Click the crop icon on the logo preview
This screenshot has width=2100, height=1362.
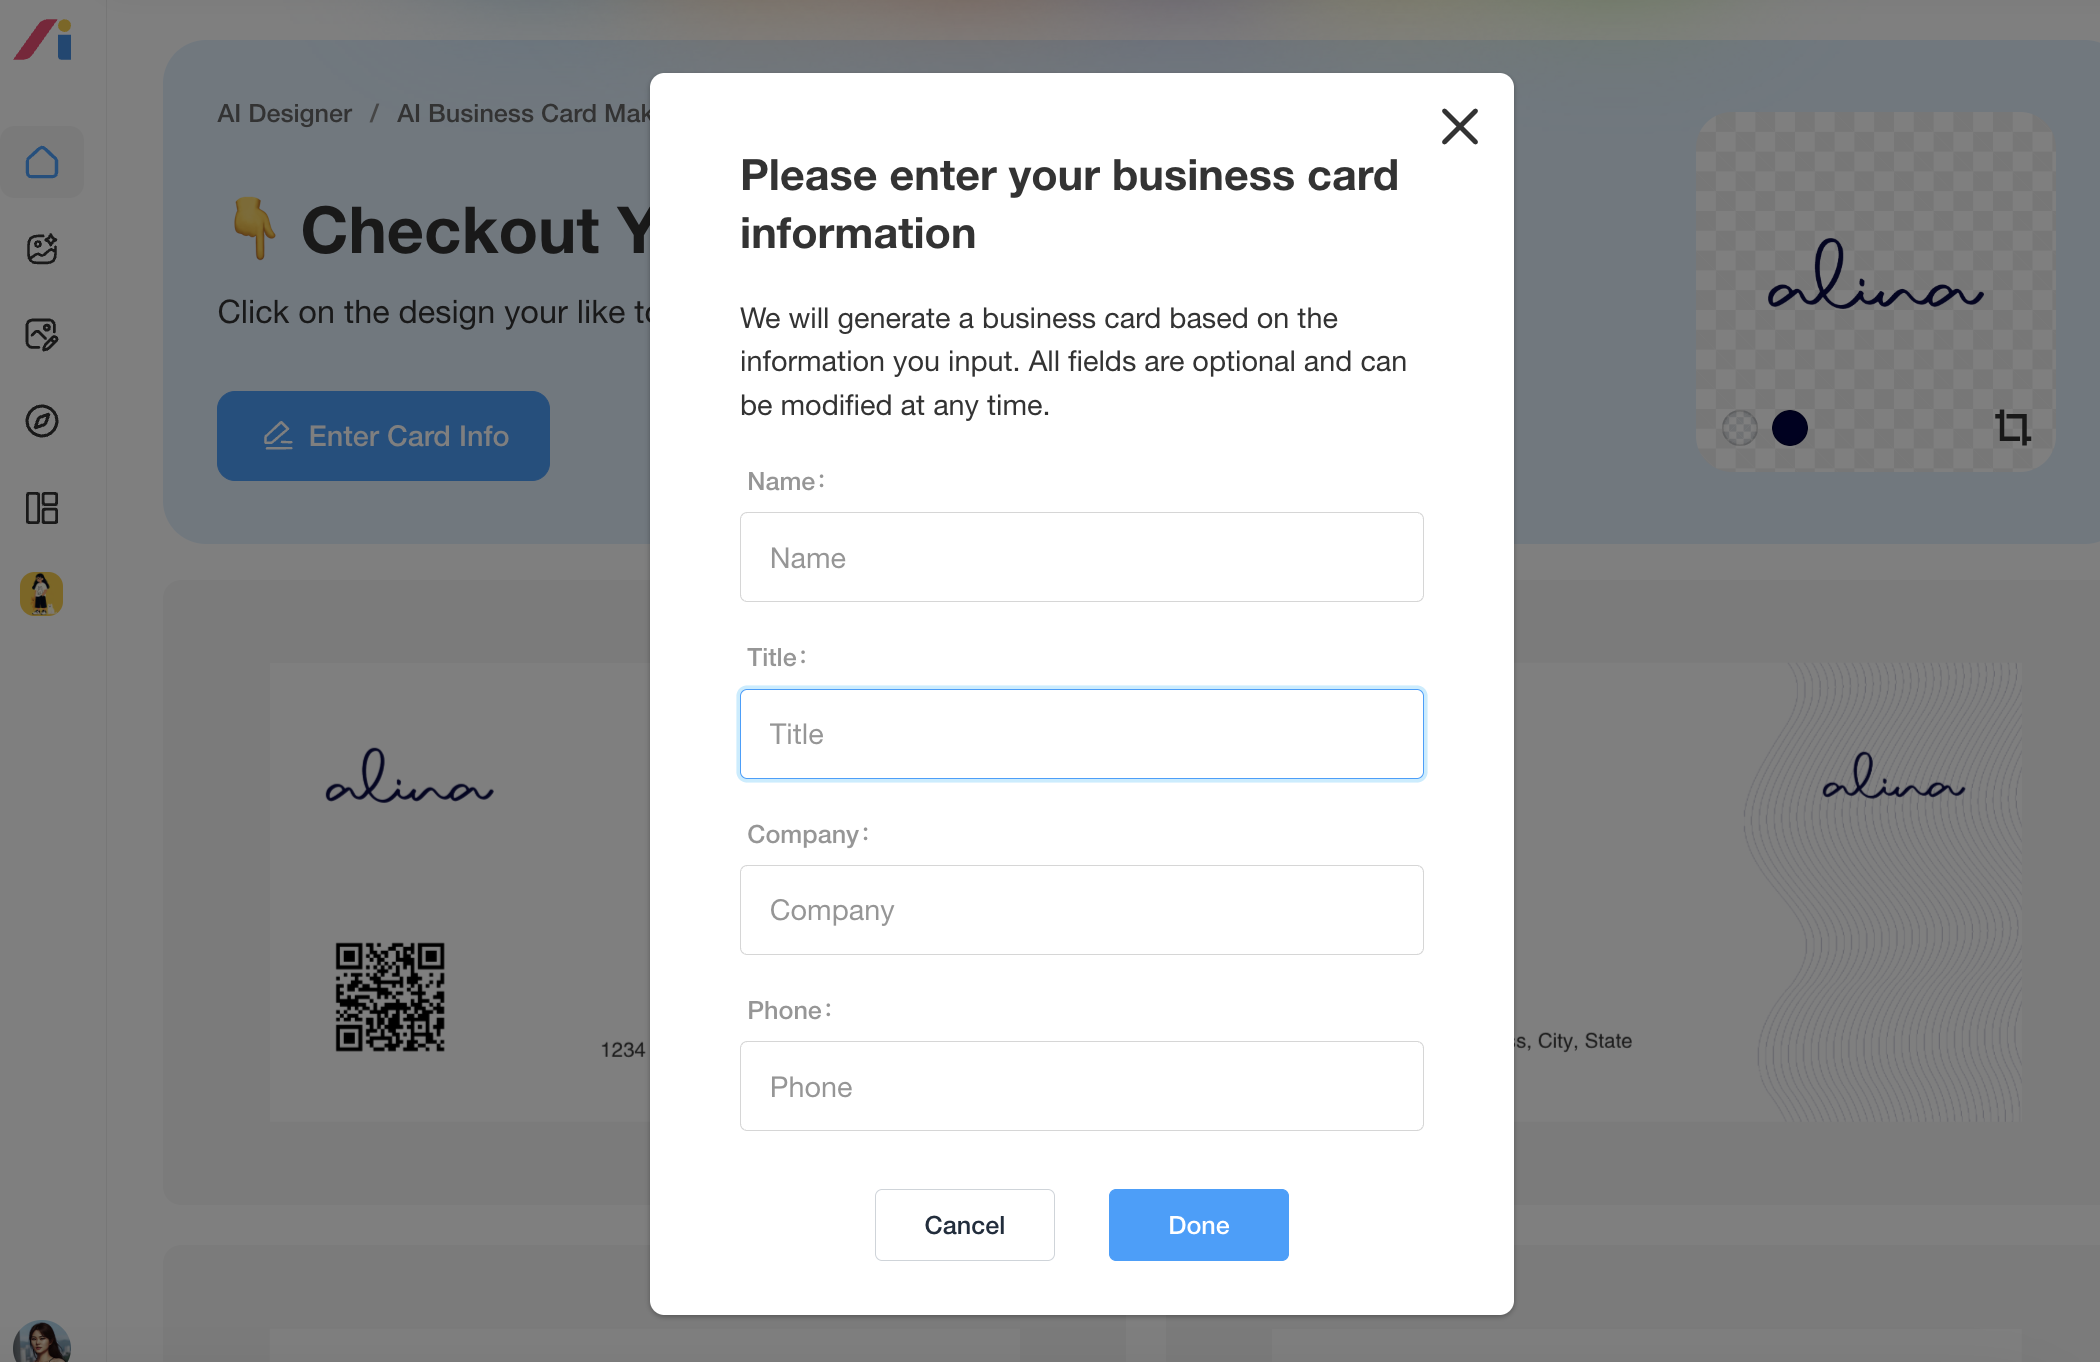(2012, 428)
